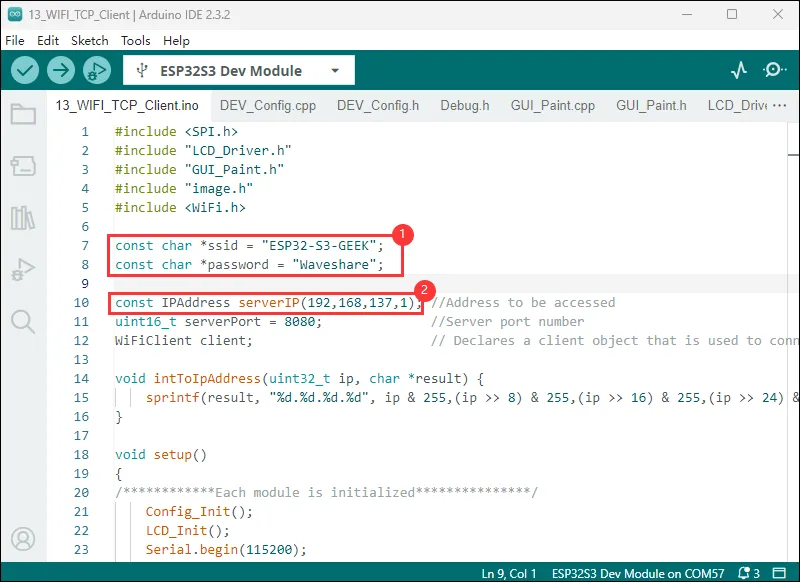Viewport: 800px width, 582px height.
Task: Click the Upload arrow button
Action: [61, 70]
